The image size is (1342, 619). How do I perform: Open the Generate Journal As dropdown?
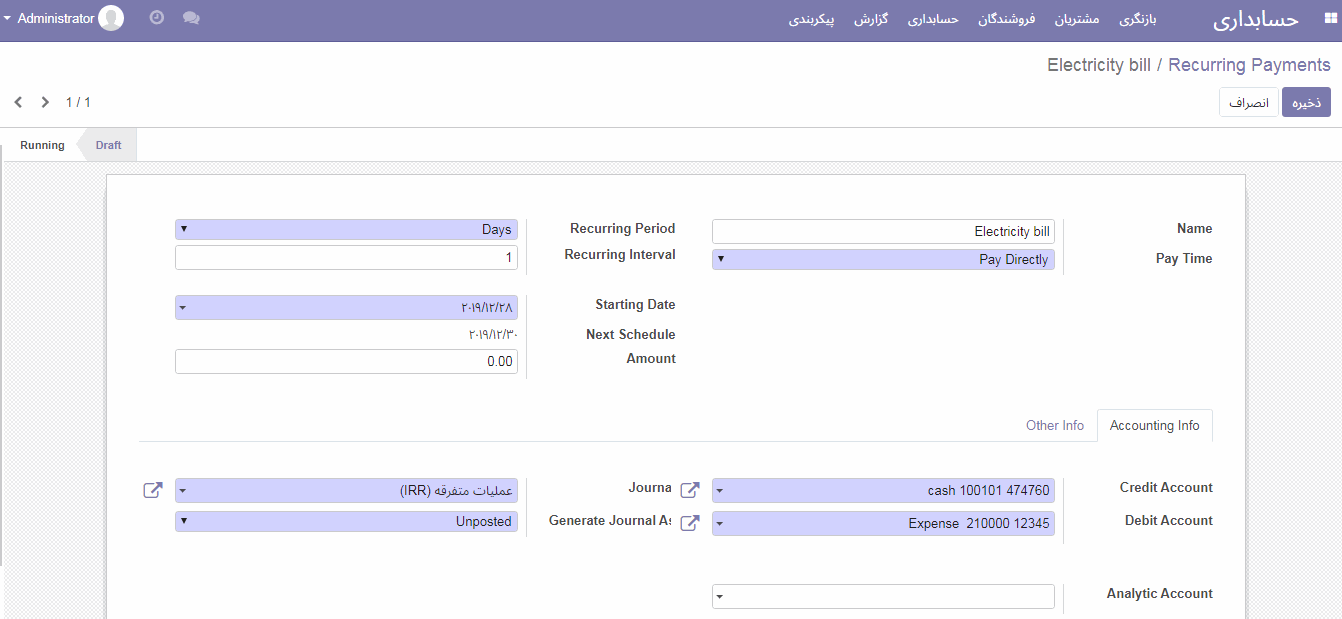[x=346, y=522]
